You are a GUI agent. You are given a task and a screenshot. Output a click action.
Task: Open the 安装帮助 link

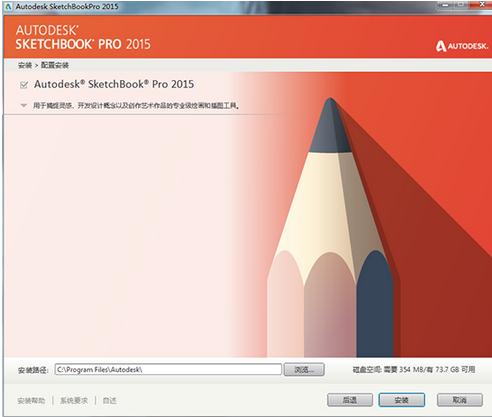click(x=31, y=400)
